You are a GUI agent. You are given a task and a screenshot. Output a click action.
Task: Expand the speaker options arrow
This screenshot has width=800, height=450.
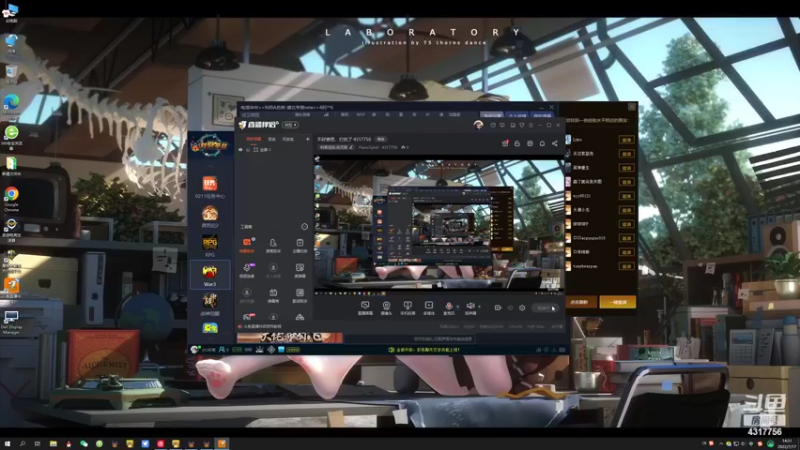pos(479,306)
